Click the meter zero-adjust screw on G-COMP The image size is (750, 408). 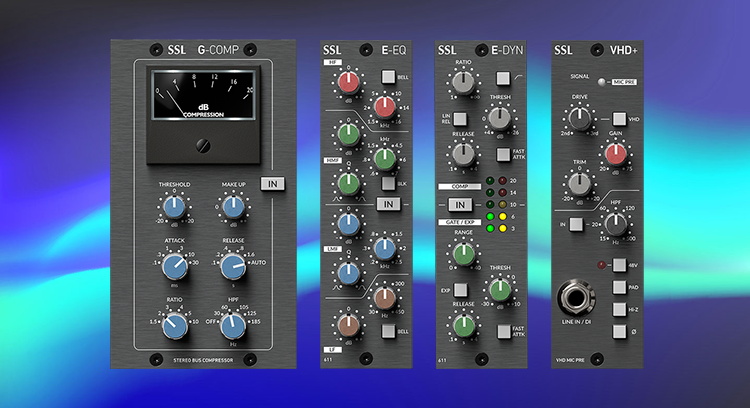coord(203,146)
